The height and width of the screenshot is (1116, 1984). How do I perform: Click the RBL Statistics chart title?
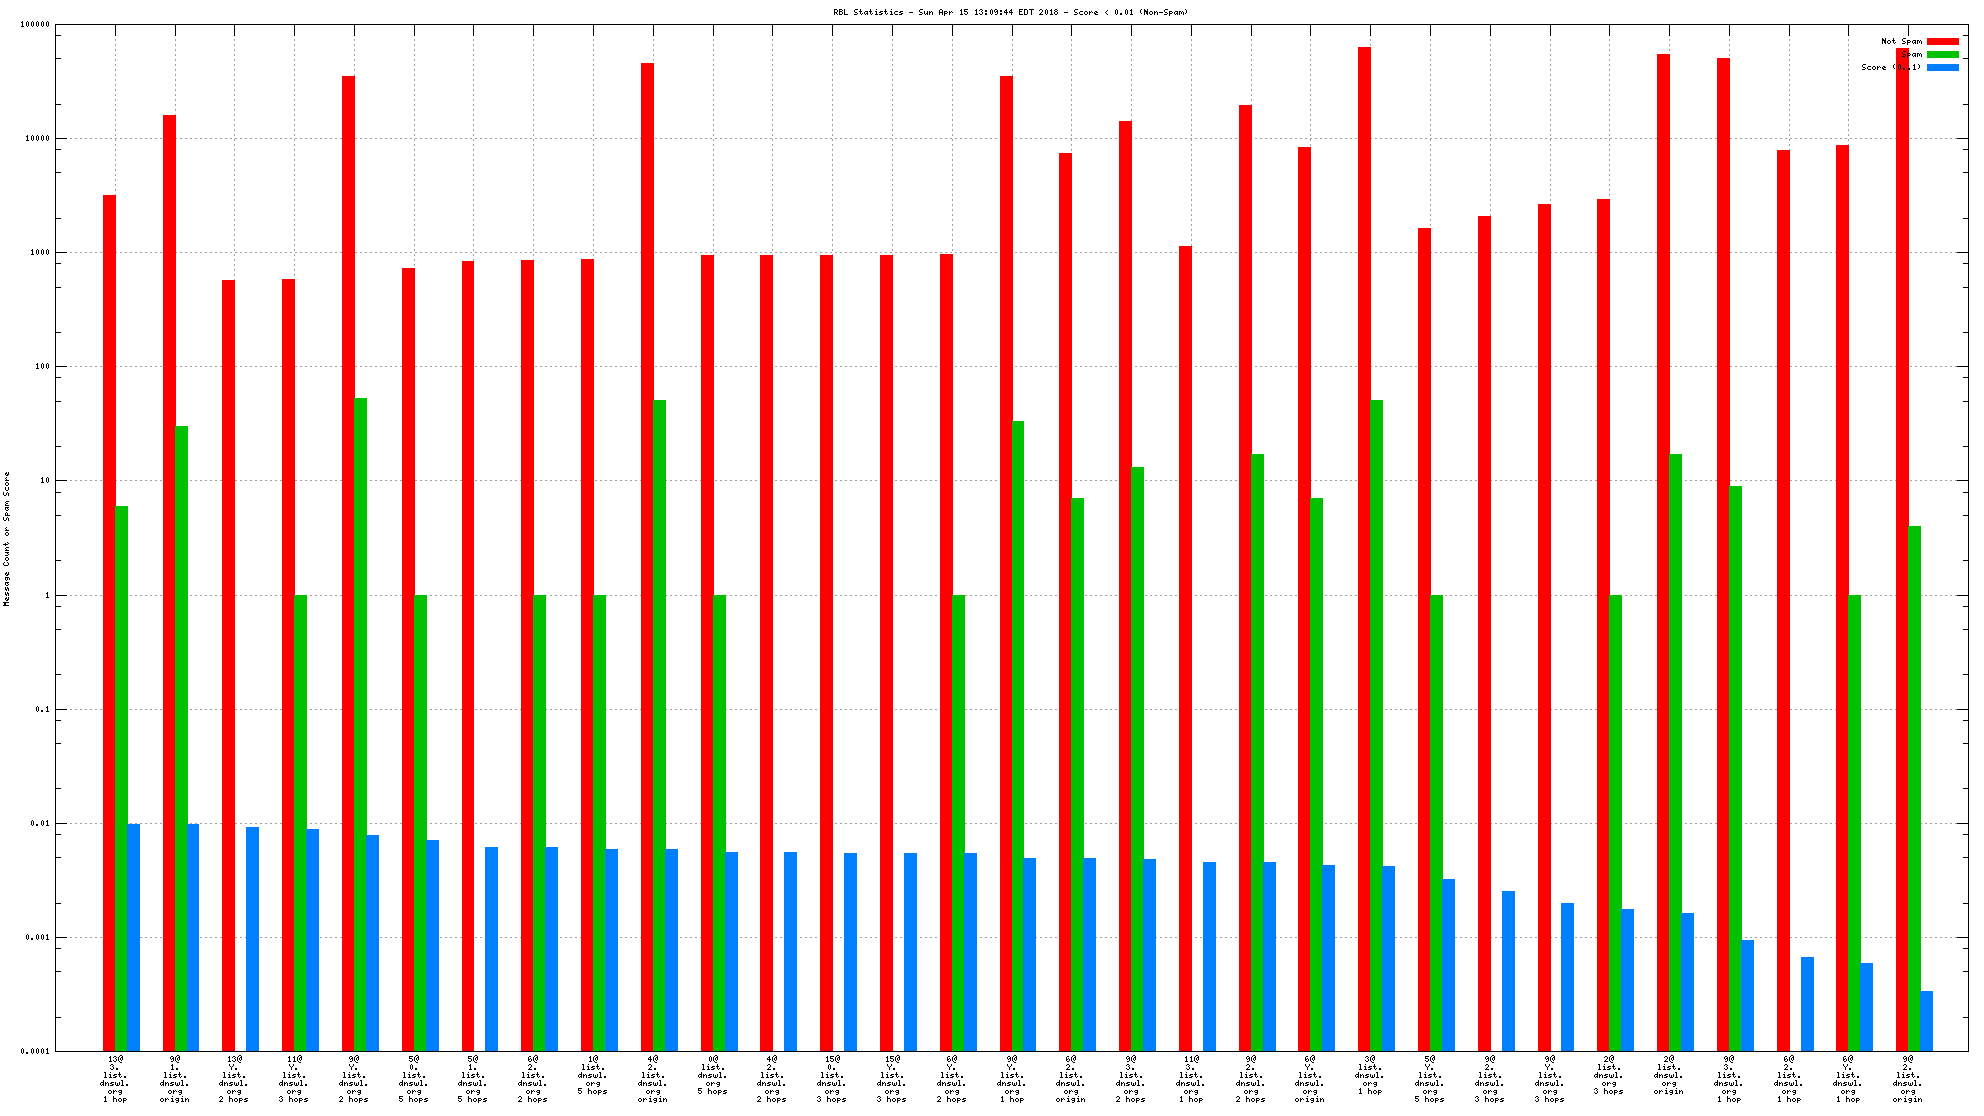tap(1010, 12)
